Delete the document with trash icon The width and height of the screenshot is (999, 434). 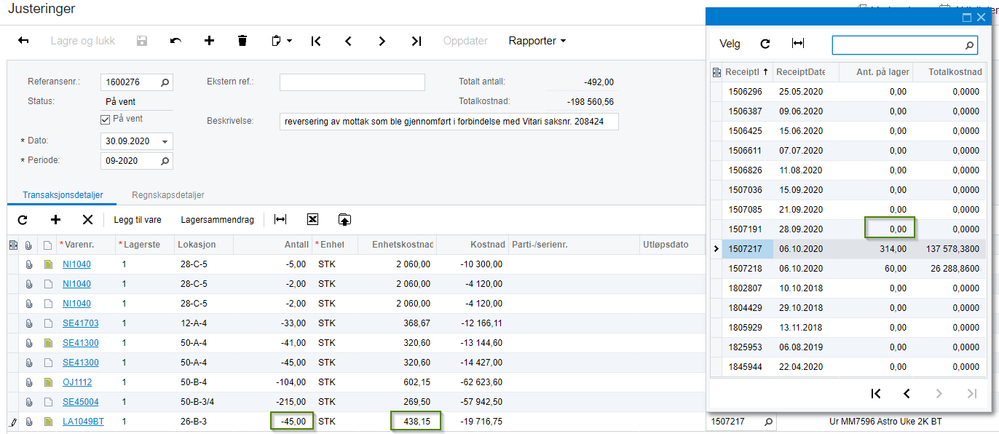[x=242, y=41]
